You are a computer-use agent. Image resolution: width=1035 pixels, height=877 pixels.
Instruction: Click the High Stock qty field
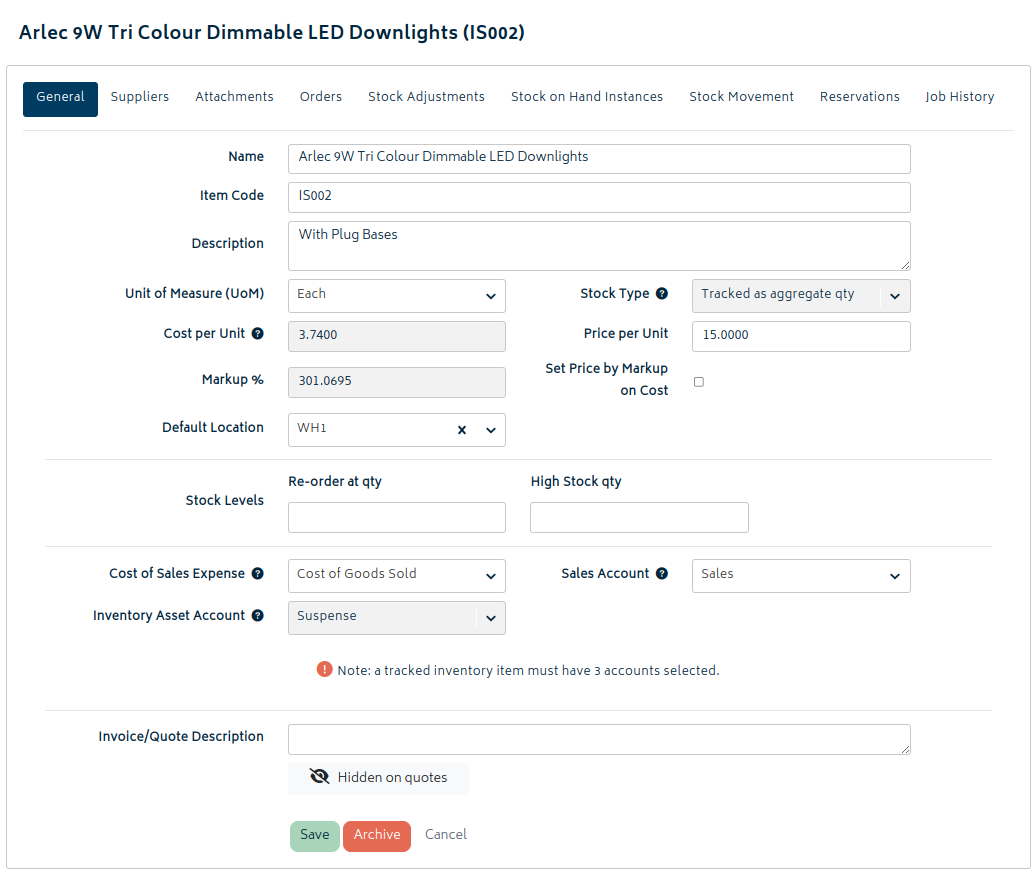639,517
